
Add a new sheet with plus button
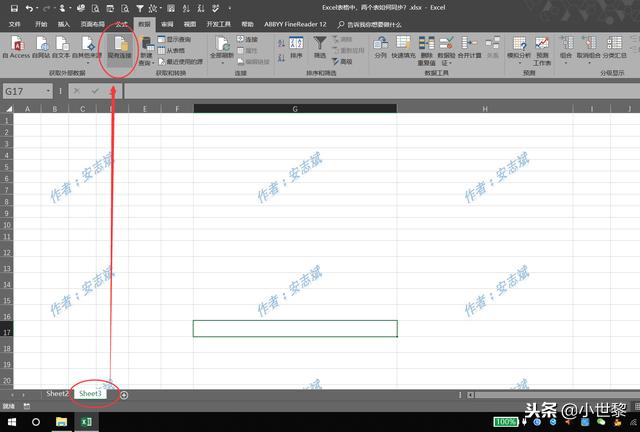pyautogui.click(x=124, y=395)
